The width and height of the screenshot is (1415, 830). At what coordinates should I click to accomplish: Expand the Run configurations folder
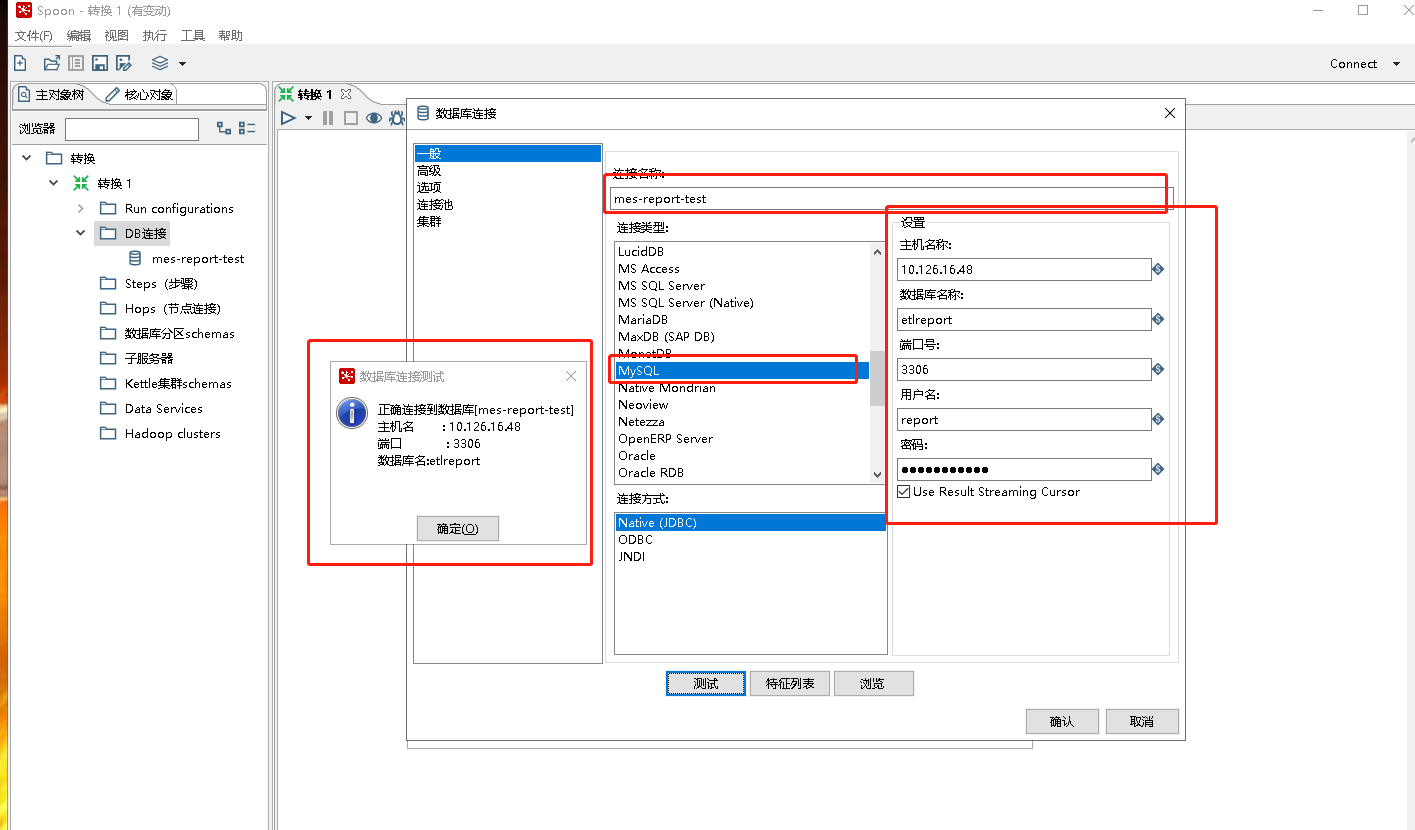pos(81,208)
